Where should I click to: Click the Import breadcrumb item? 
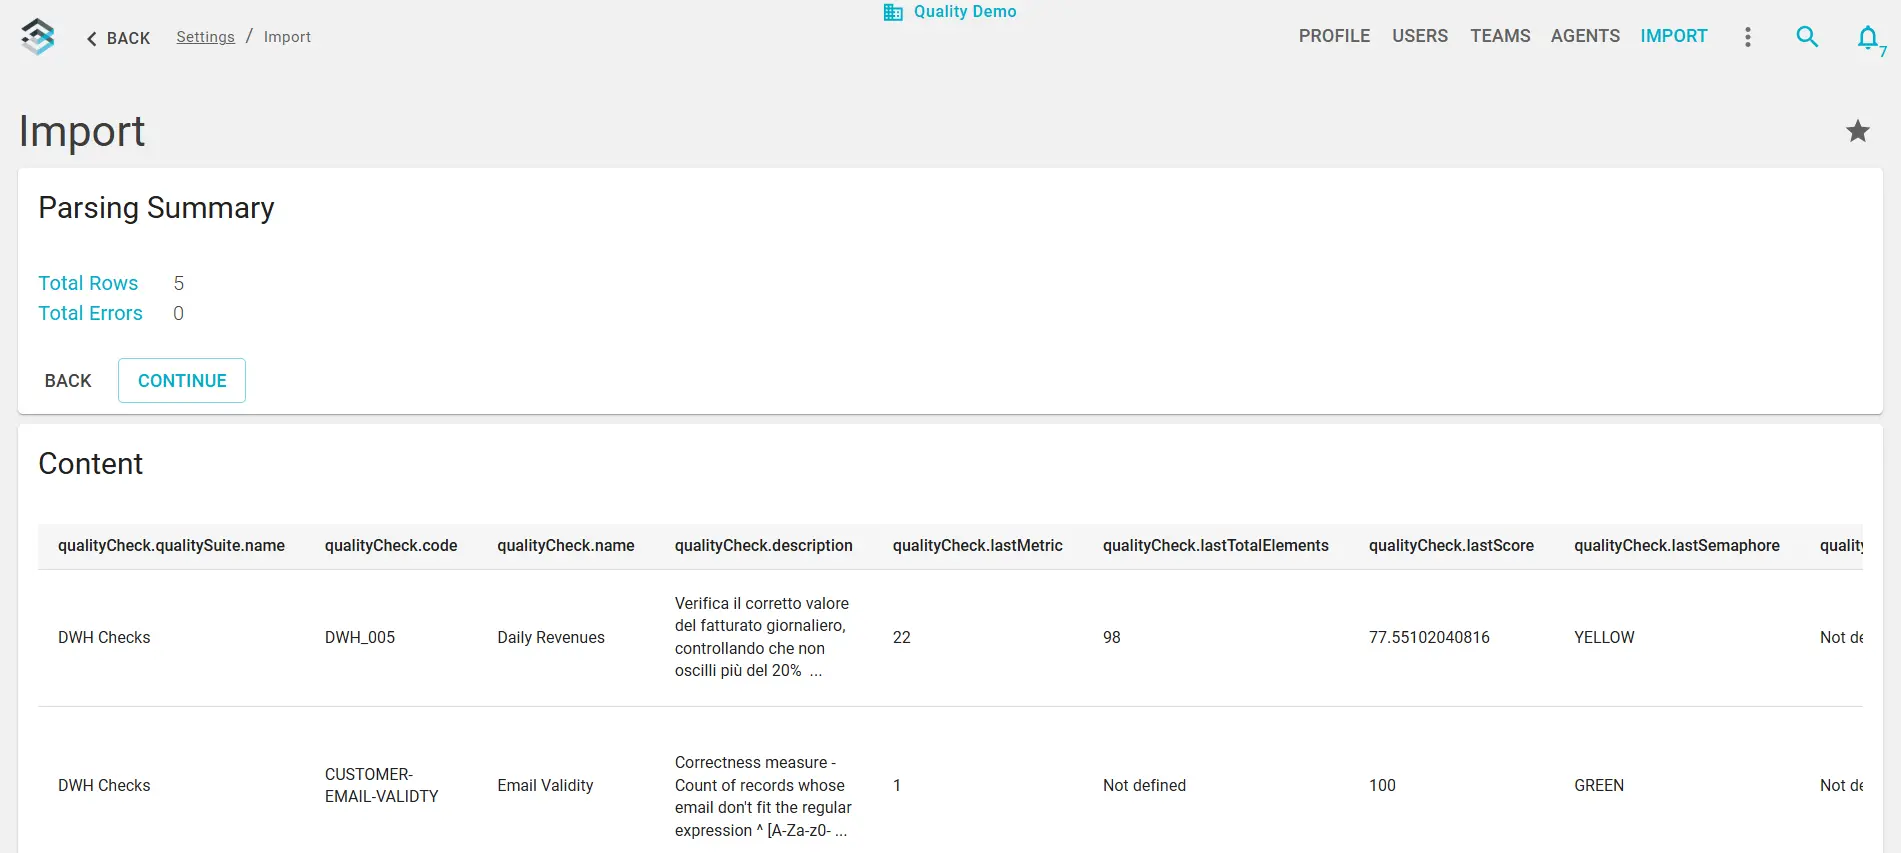287,37
